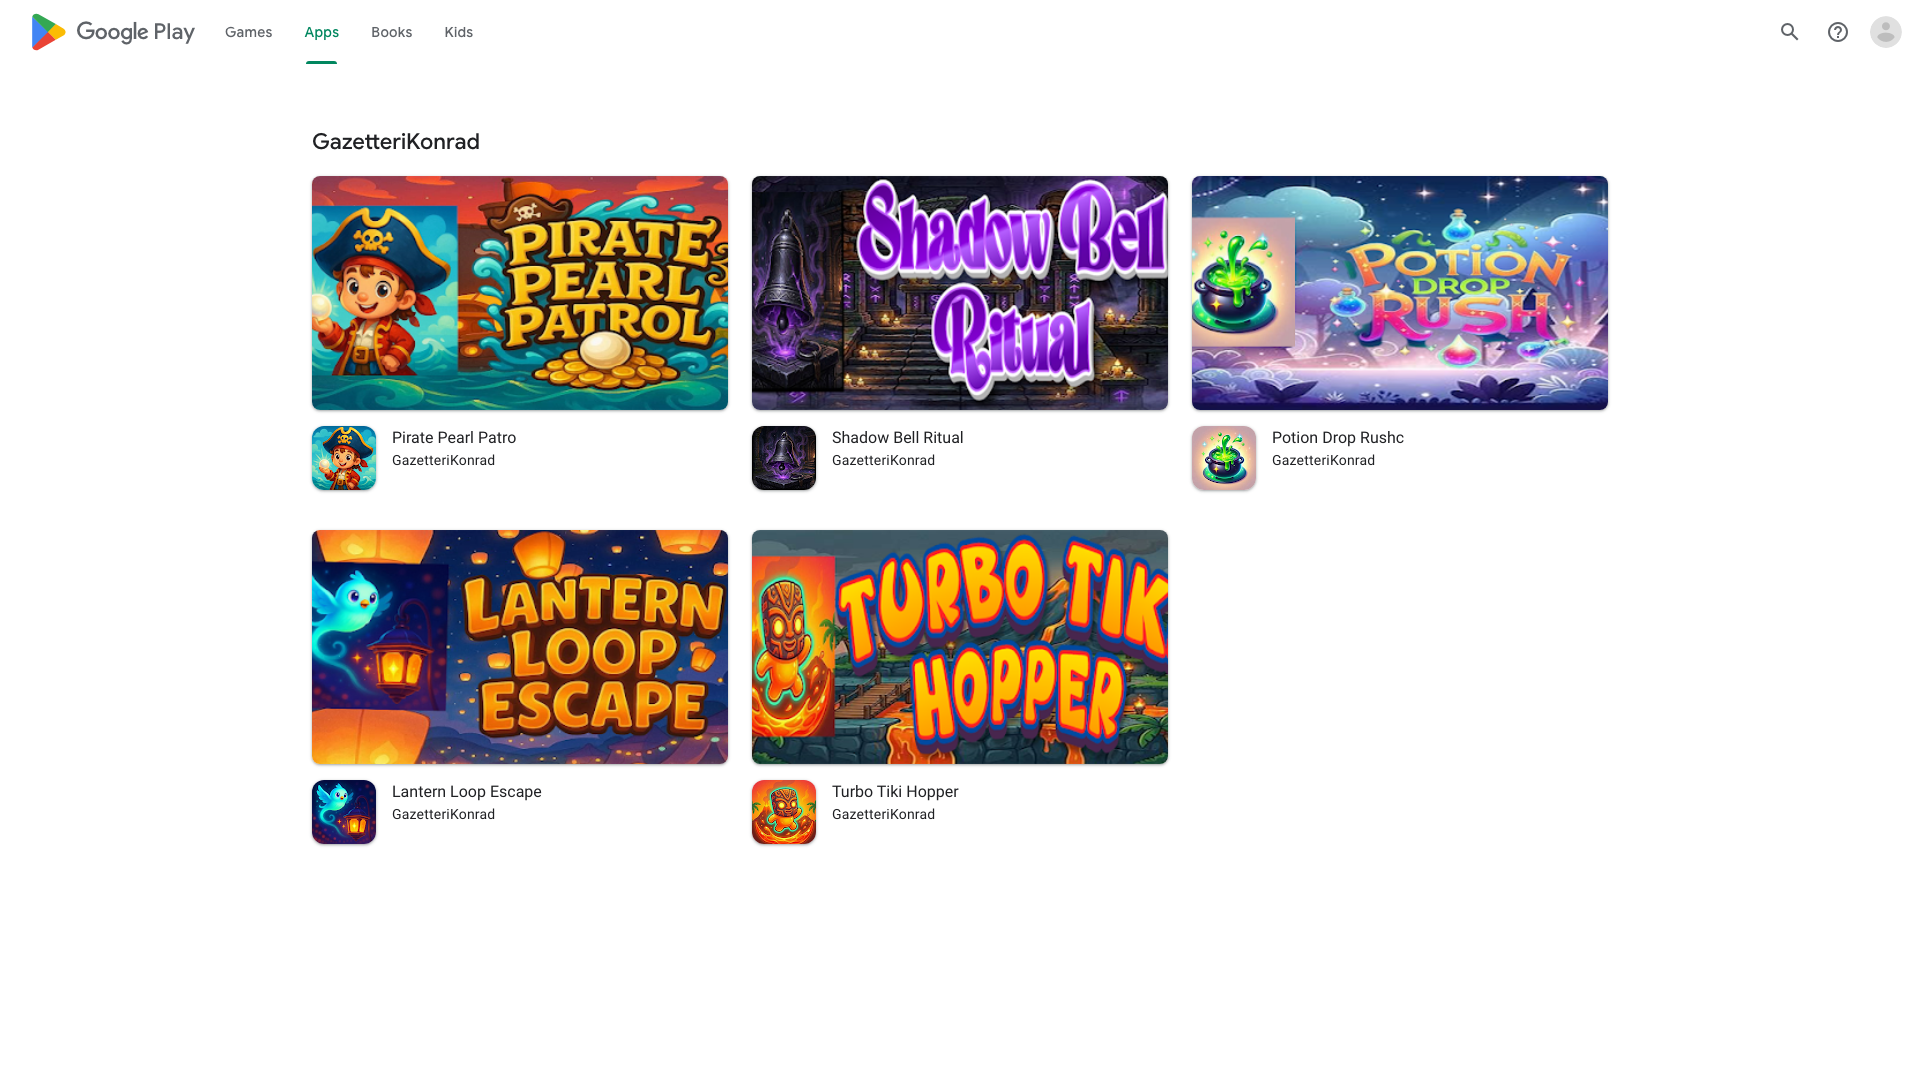Open the account profile avatar
Screen dimensions: 1920x1080
[x=1886, y=32]
